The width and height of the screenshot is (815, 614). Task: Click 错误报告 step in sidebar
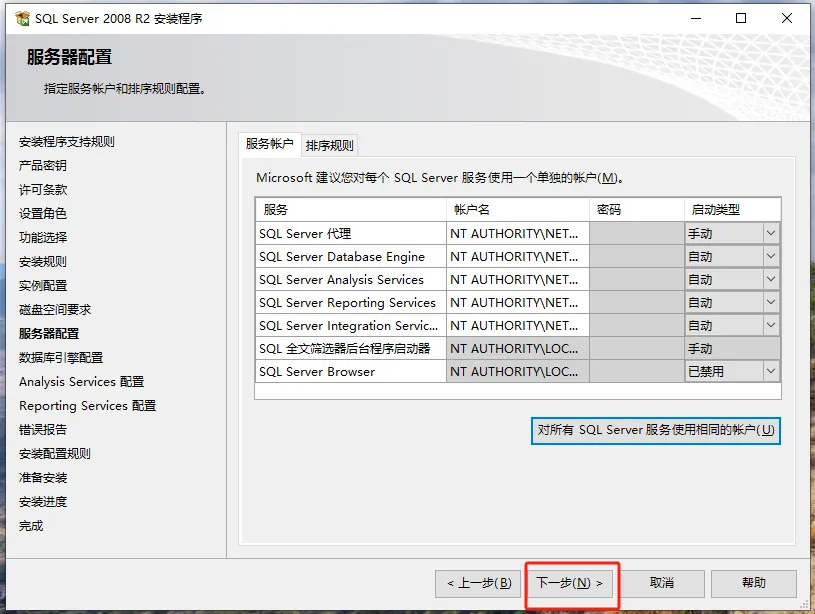coord(43,429)
